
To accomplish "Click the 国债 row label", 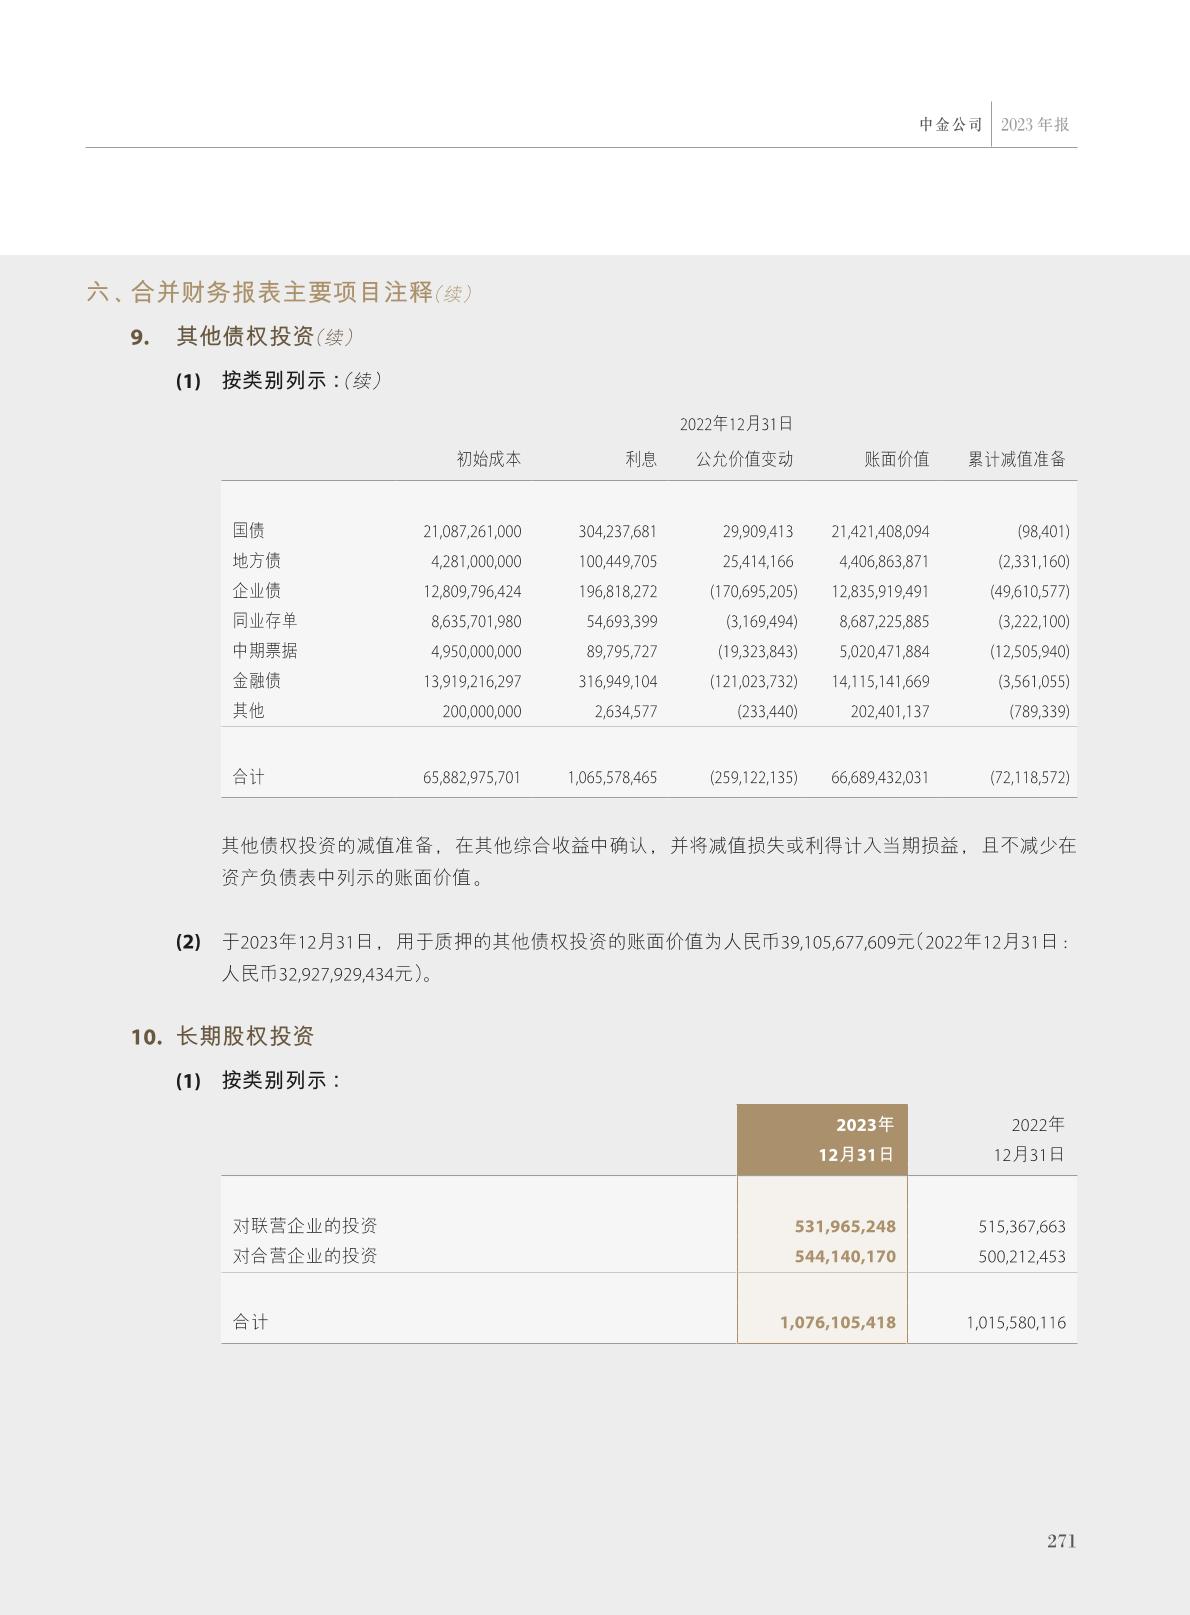I will pos(249,531).
